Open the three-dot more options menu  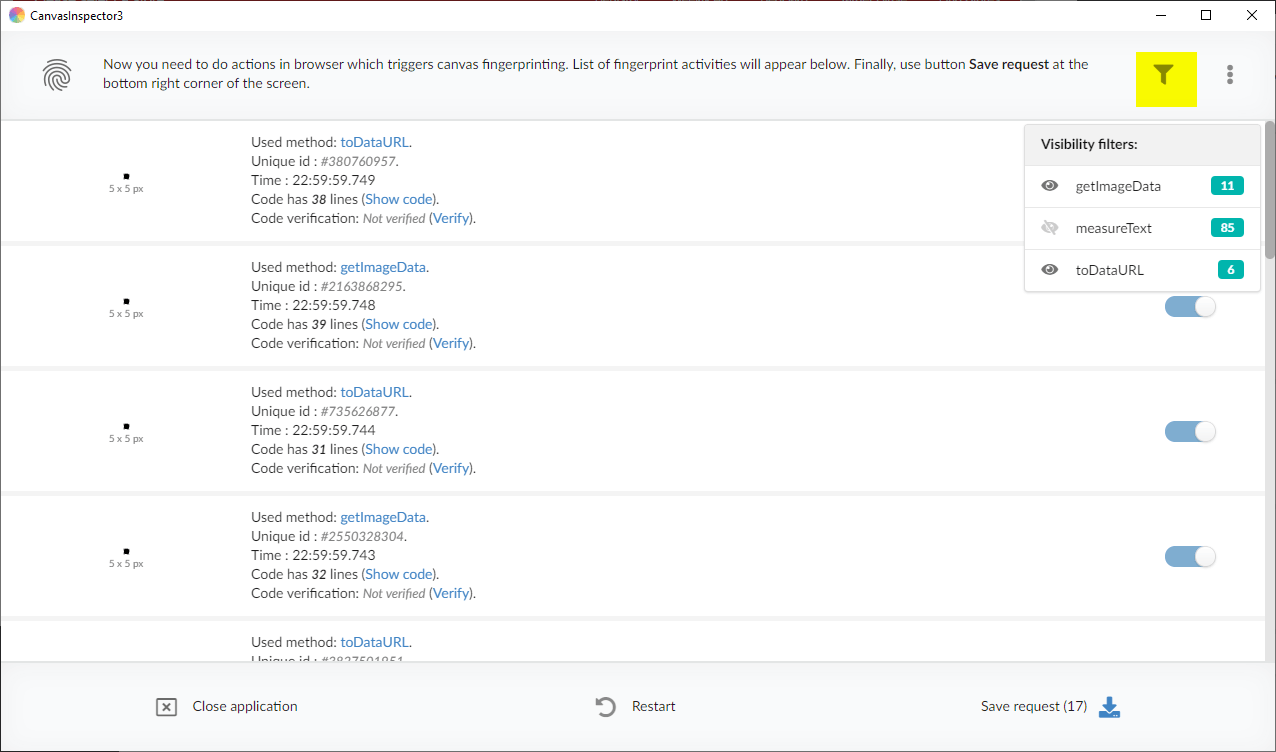tap(1230, 74)
